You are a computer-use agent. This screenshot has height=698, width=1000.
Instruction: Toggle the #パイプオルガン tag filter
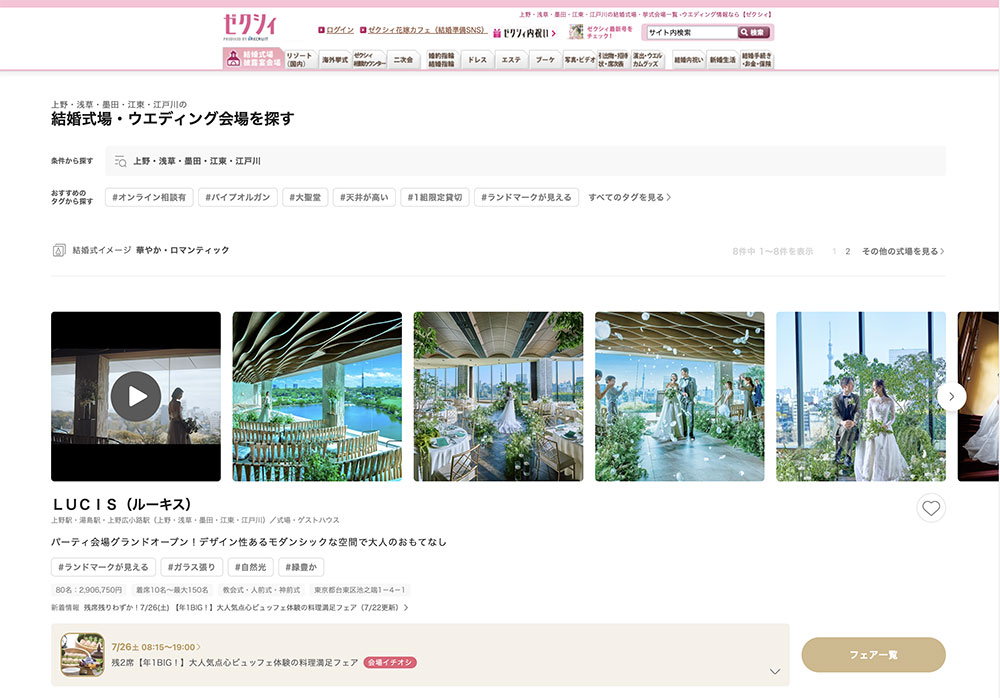pos(238,197)
